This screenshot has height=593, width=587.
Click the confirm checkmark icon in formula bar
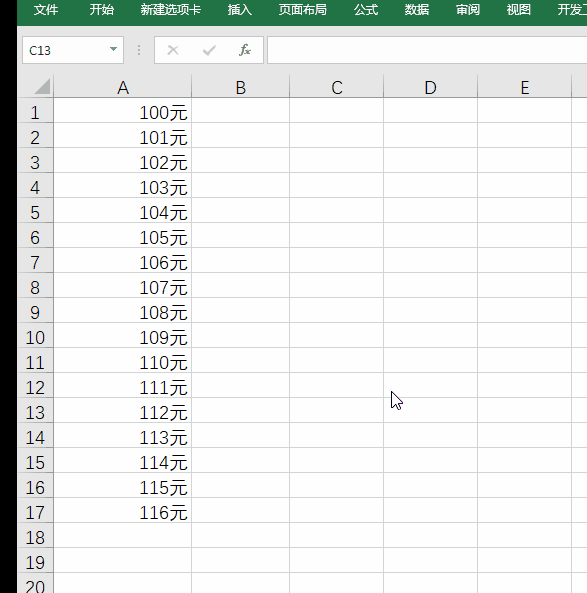[x=209, y=50]
